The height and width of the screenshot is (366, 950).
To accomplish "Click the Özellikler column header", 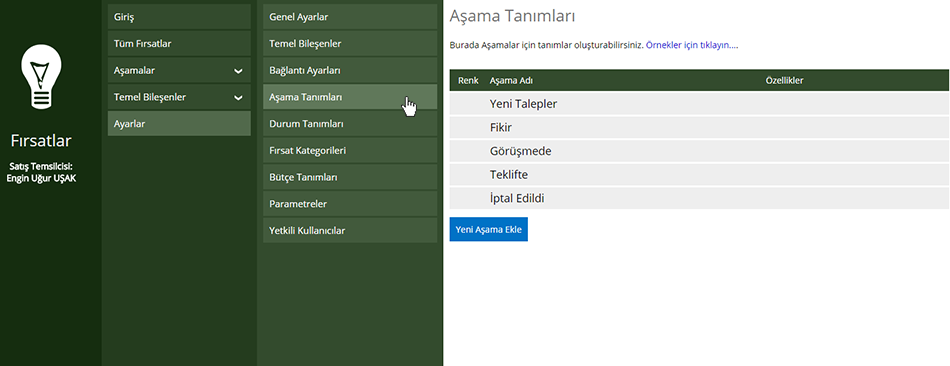I will pos(785,81).
